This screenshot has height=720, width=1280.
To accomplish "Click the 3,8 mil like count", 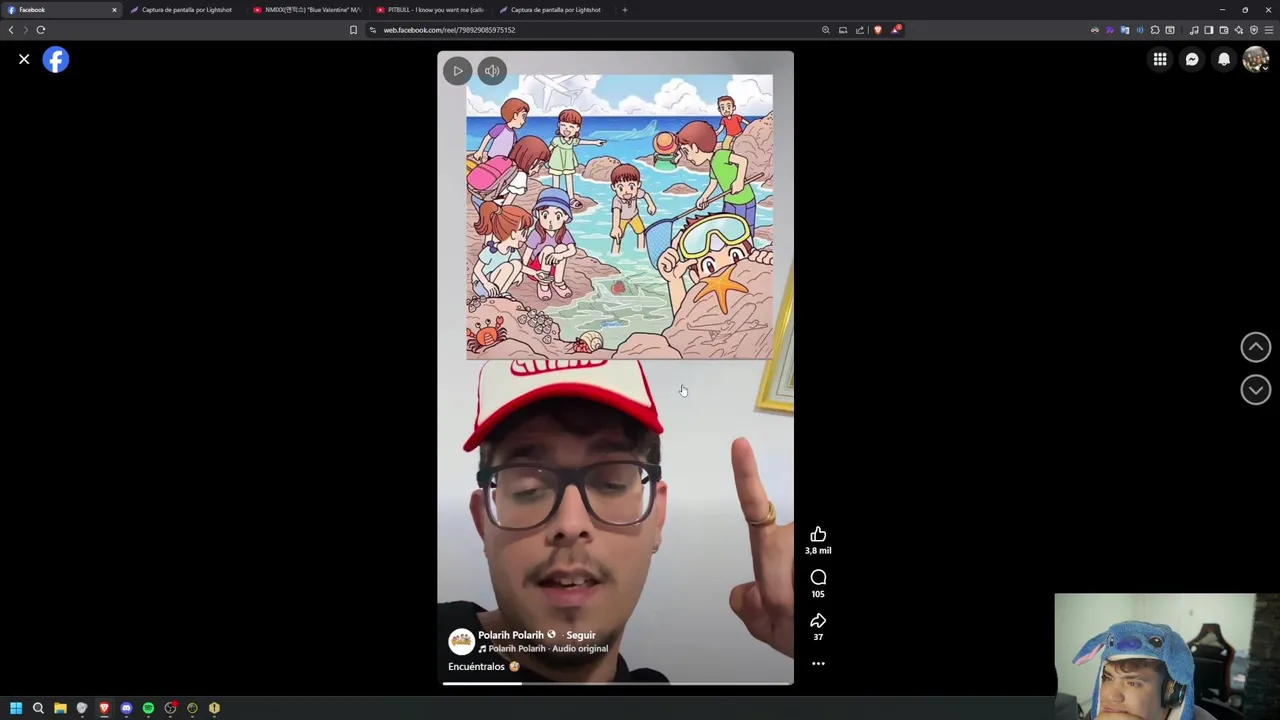I will tap(818, 551).
